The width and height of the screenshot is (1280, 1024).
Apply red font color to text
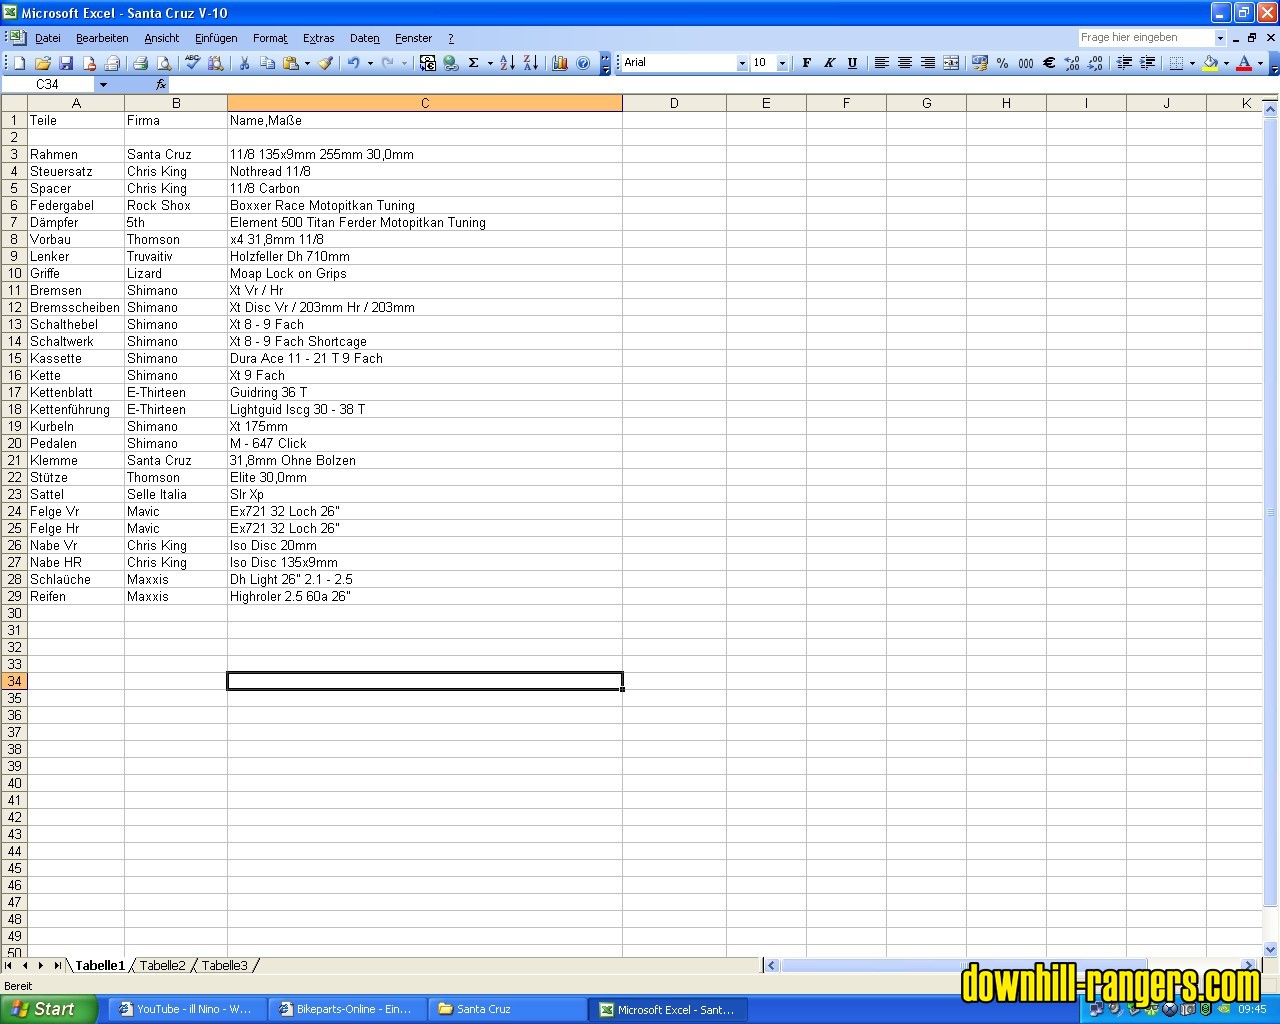click(1244, 63)
